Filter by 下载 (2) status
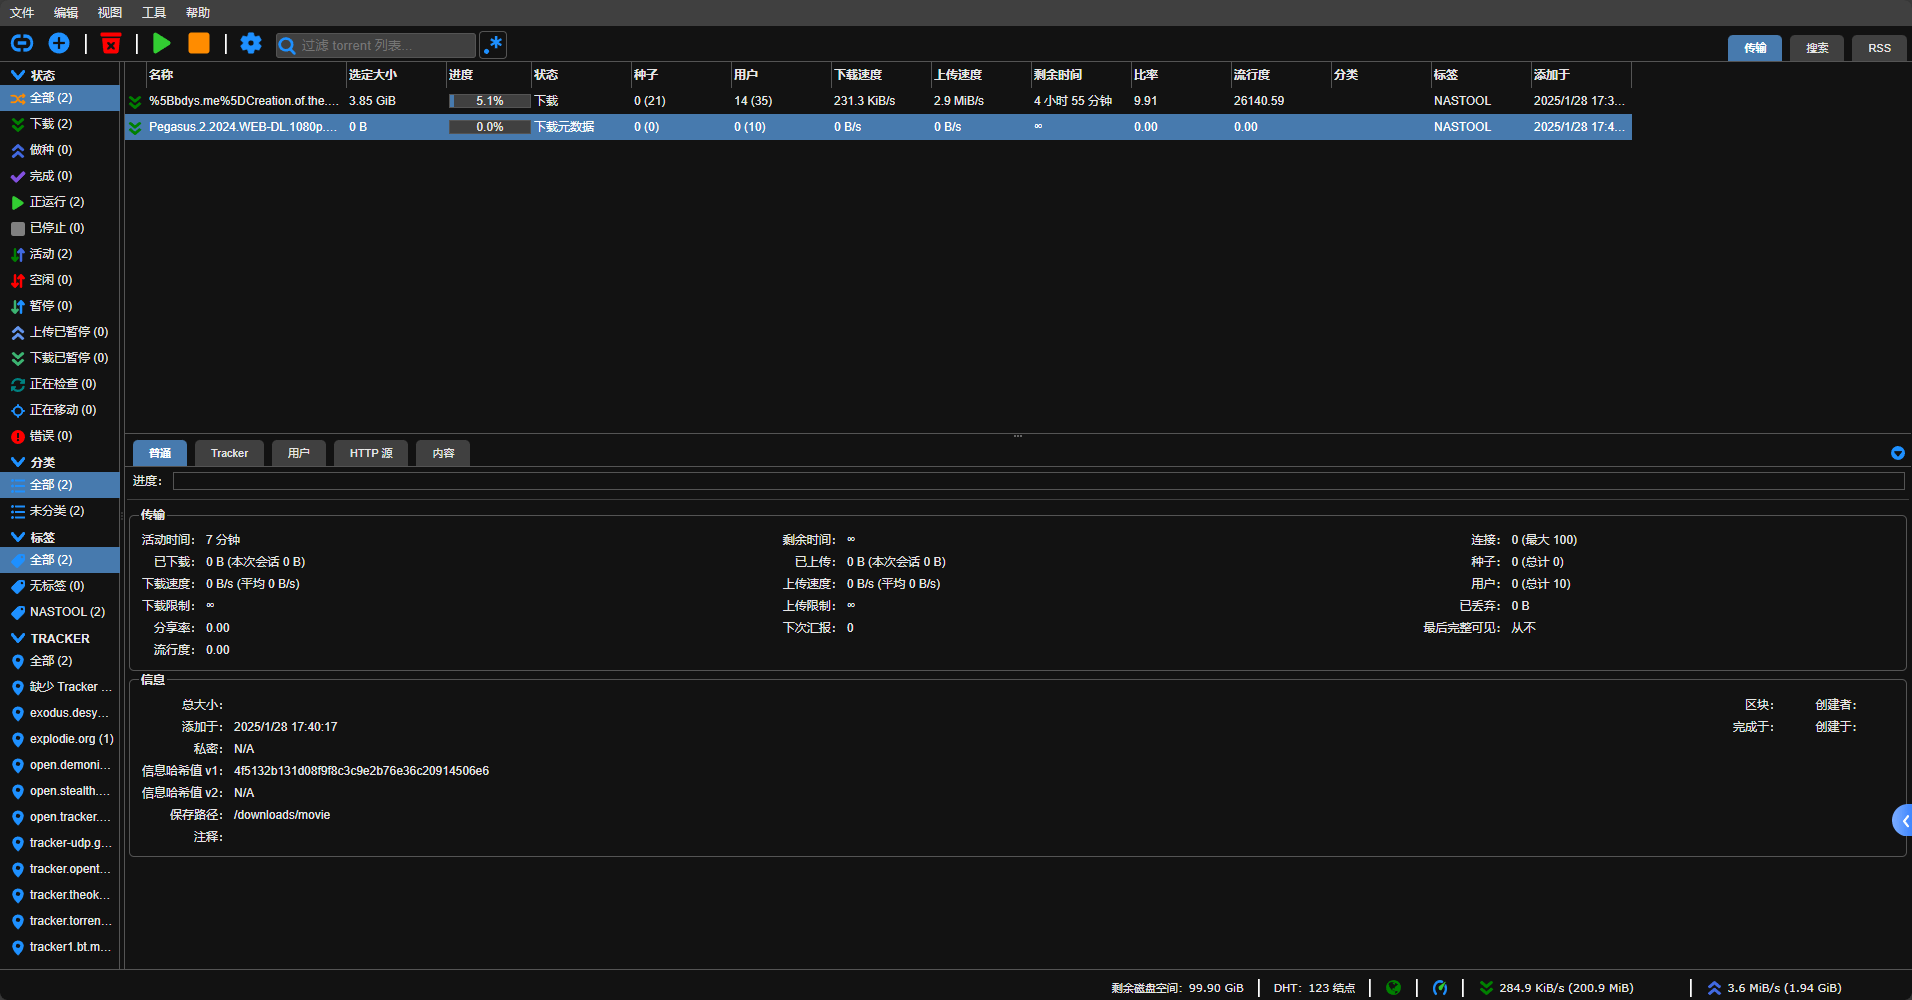This screenshot has width=1912, height=1000. [59, 124]
